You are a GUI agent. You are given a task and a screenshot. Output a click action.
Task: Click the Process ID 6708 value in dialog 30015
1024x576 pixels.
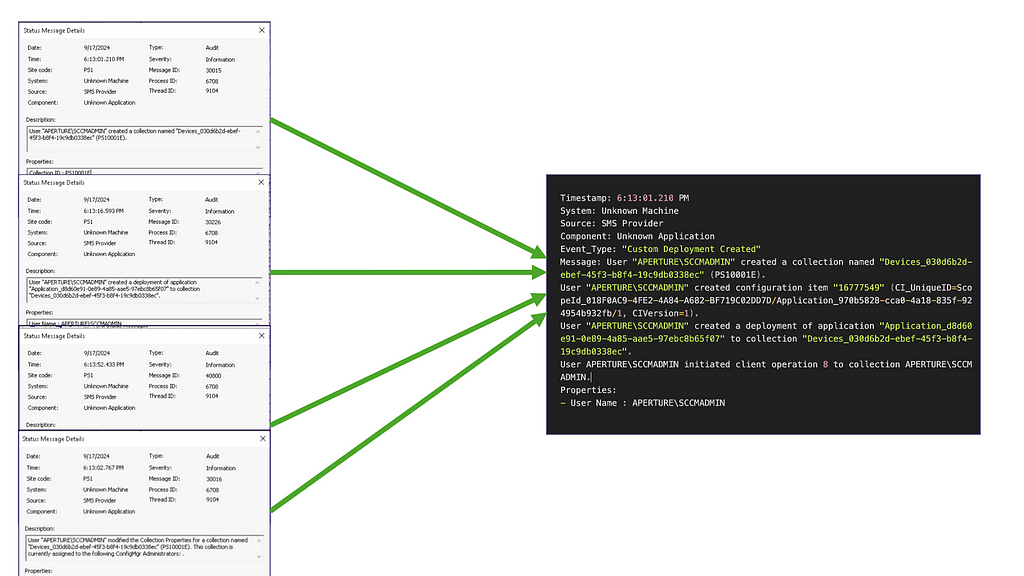pyautogui.click(x=212, y=82)
